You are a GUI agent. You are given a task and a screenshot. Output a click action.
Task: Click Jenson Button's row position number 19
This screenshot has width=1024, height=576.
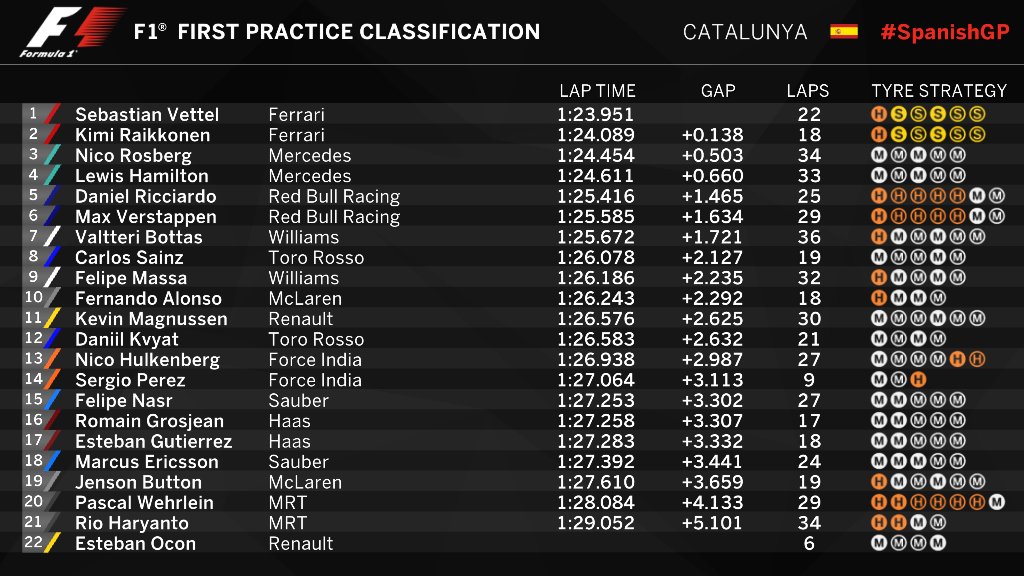pyautogui.click(x=33, y=481)
